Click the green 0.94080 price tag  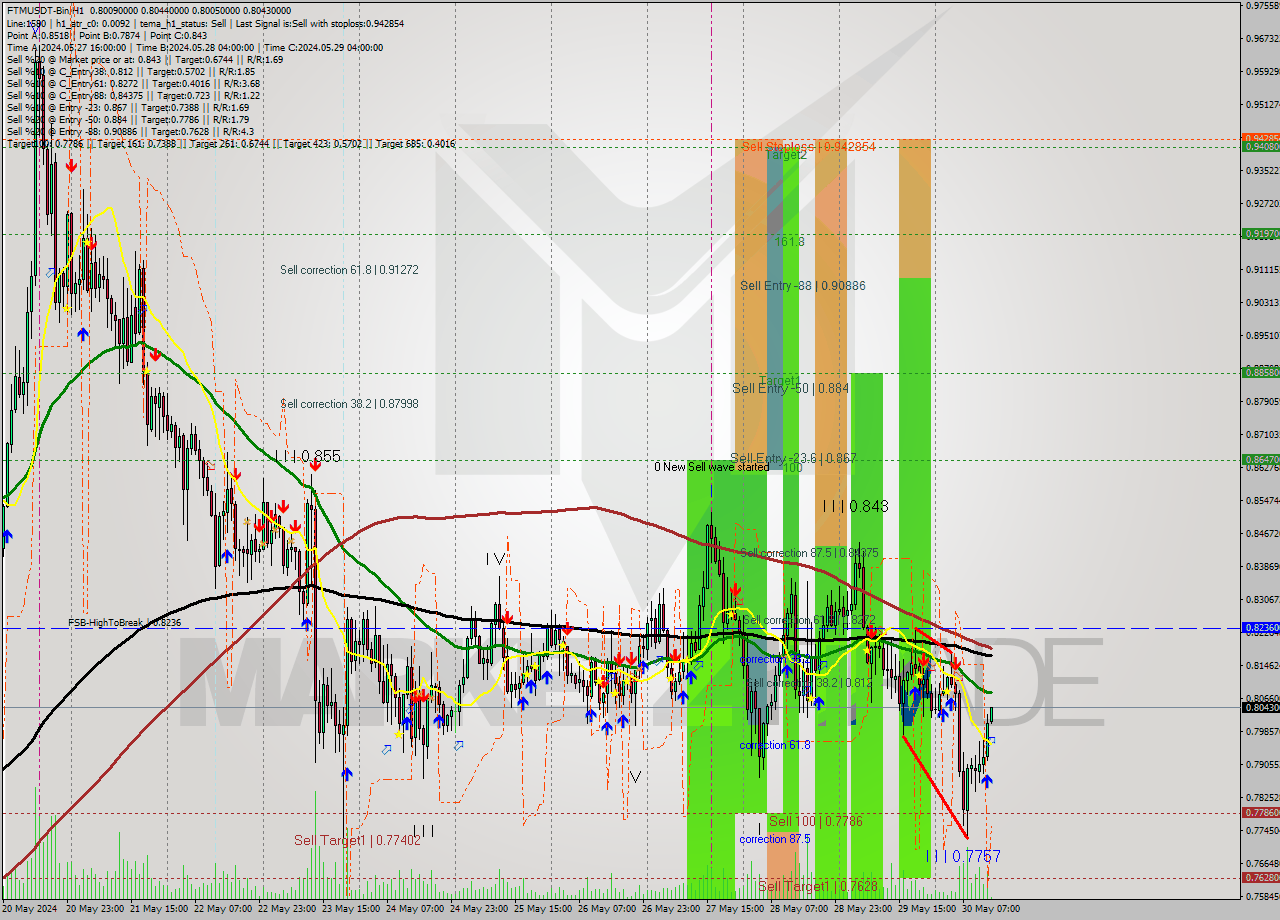1260,147
